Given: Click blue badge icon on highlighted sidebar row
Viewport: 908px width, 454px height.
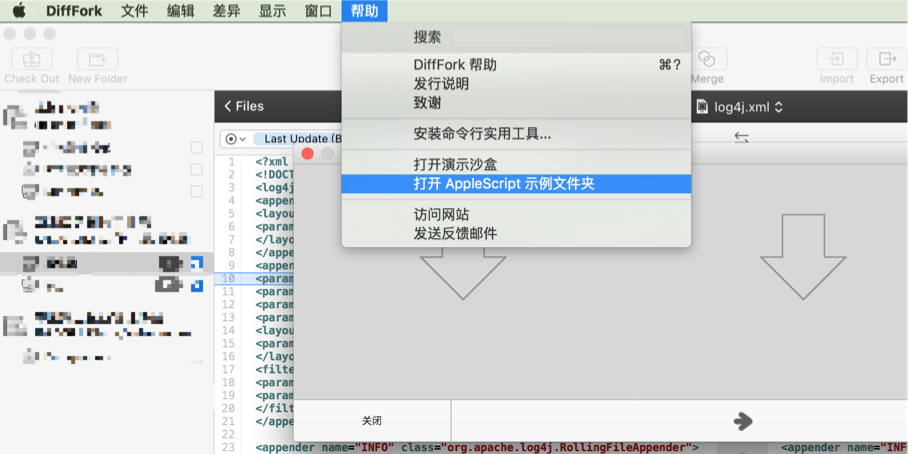Looking at the screenshot, I should pos(197,263).
